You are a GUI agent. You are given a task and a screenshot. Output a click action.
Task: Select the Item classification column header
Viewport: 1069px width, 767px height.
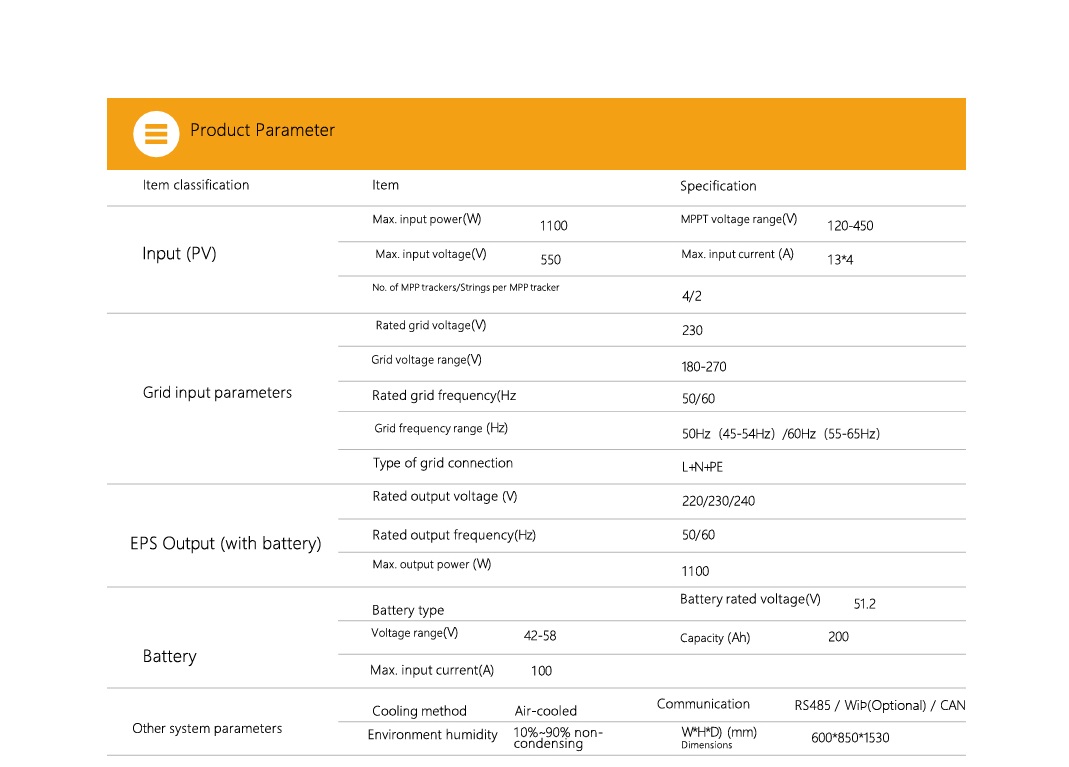coord(196,185)
